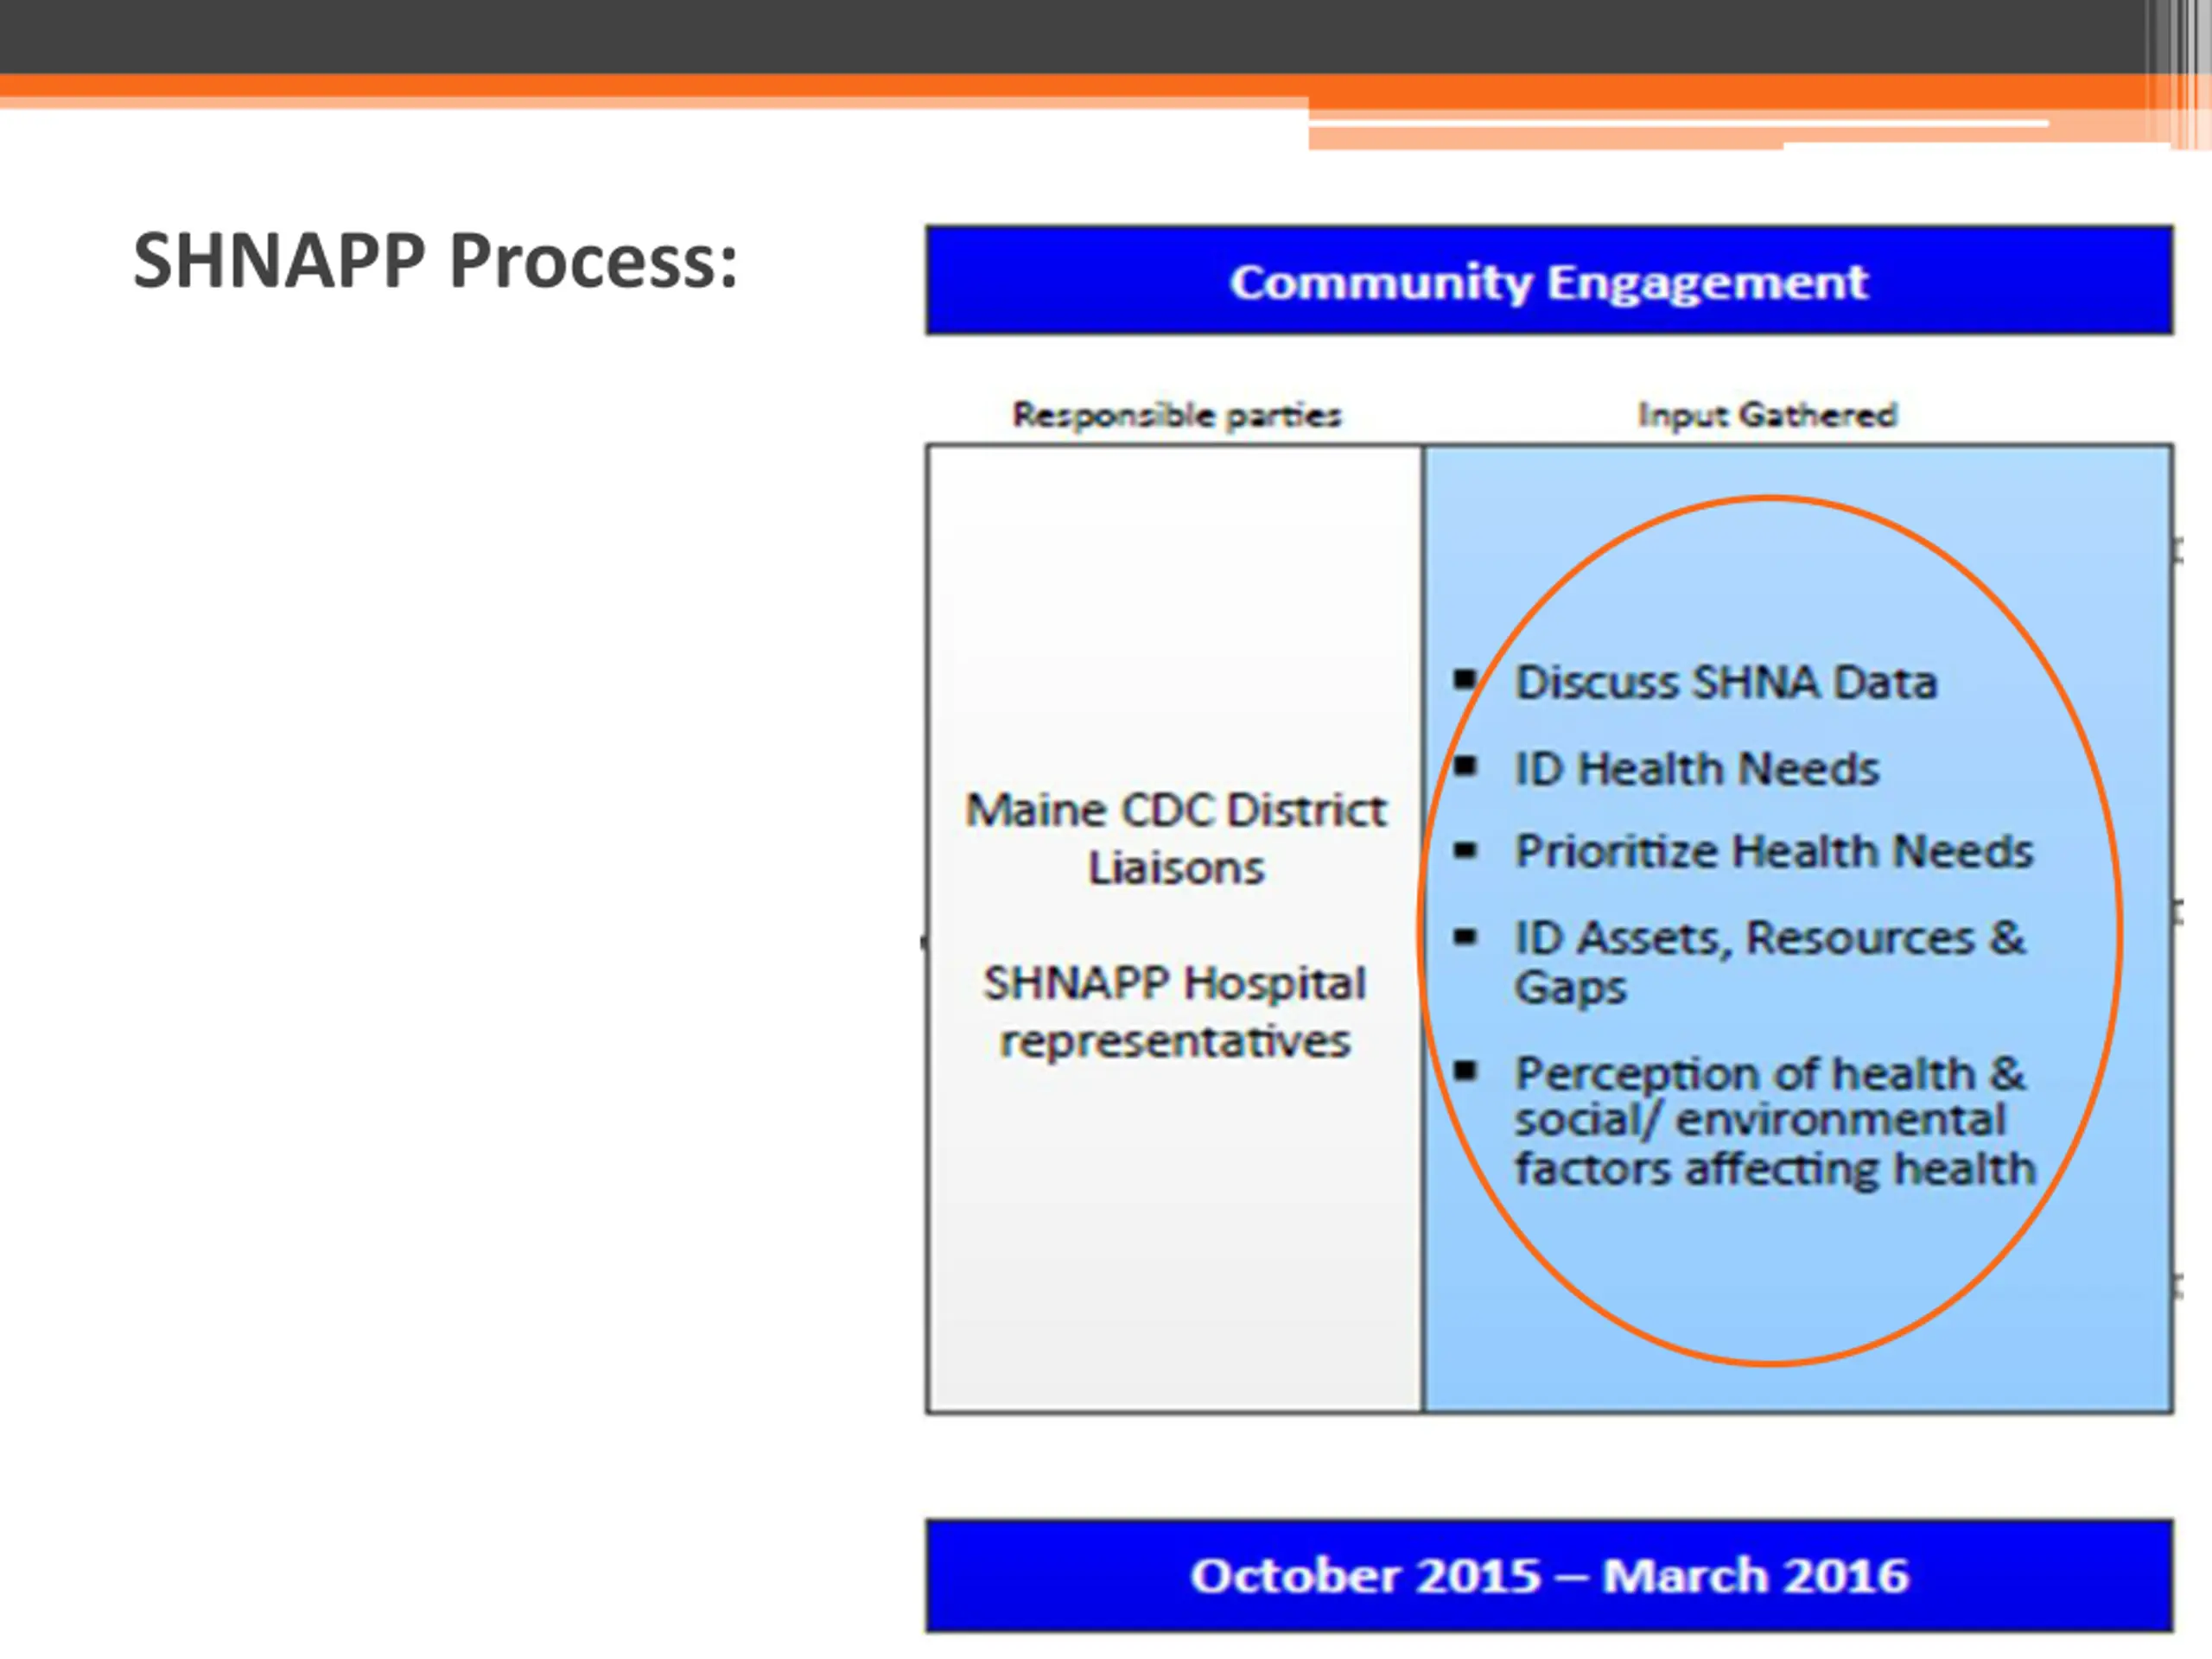Click the Community Engagement header banner
This screenshot has height=1659, width=2212.
point(1549,281)
